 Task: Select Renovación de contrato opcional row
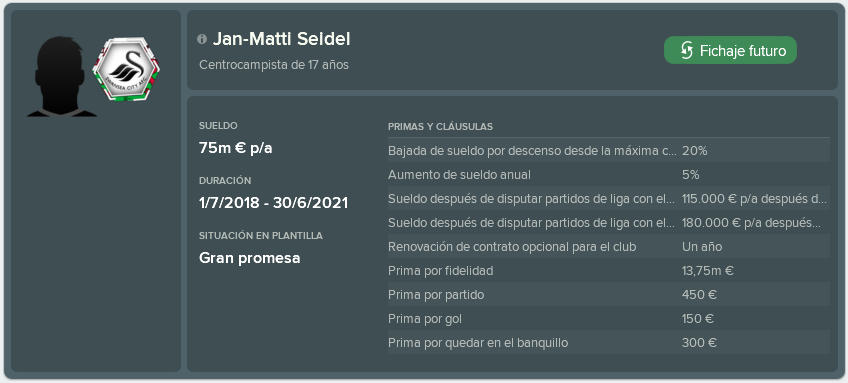point(608,247)
